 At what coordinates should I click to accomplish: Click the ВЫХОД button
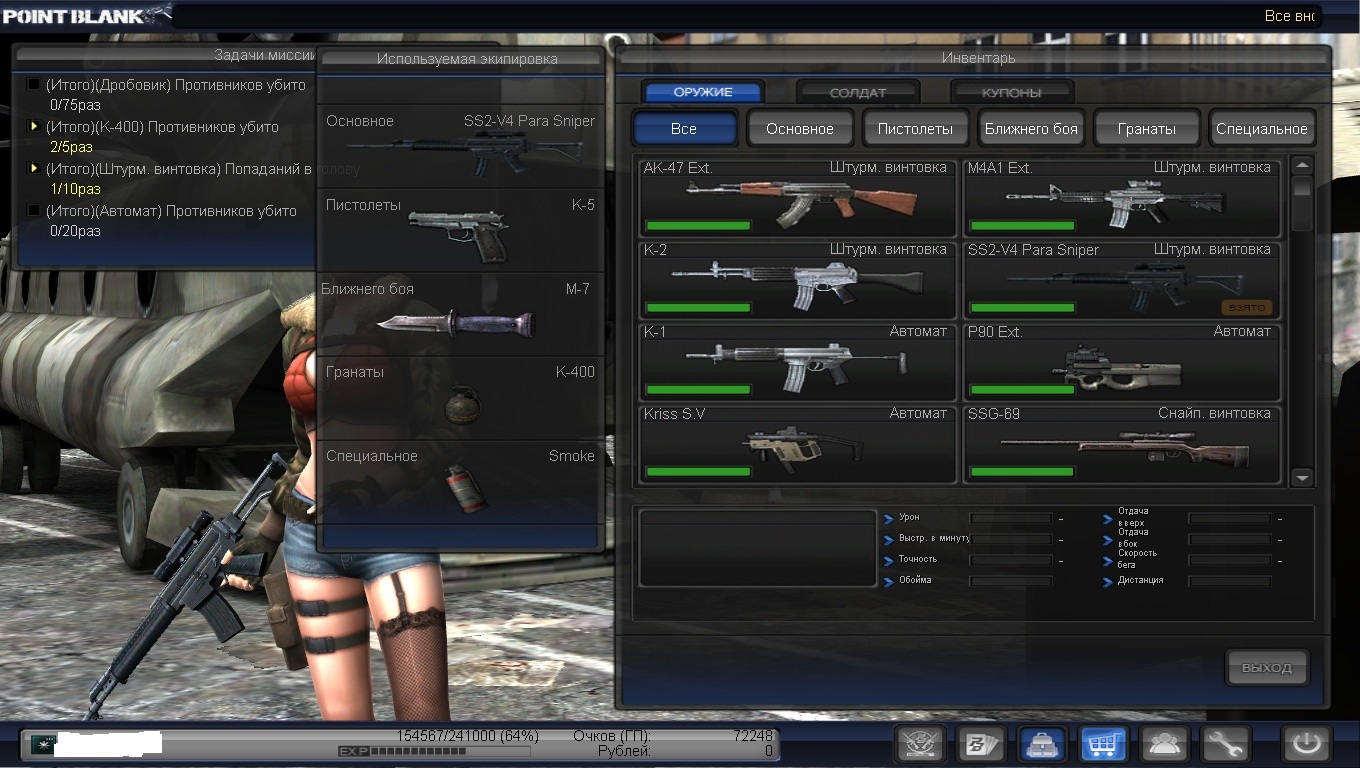[1267, 668]
